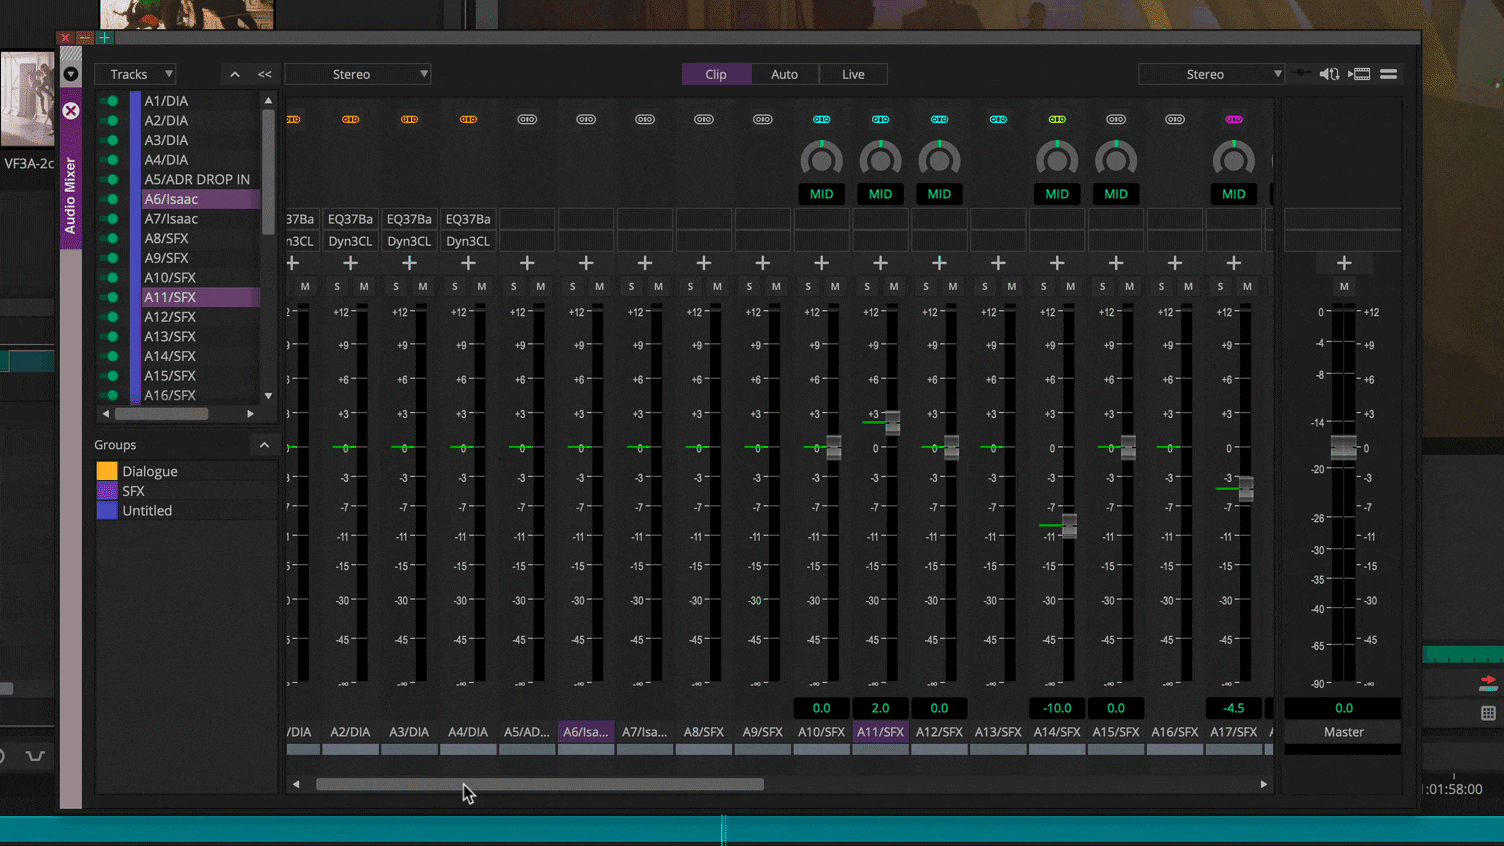Click the A17/SFX magenta gang link icon
This screenshot has width=1504, height=846.
(x=1234, y=119)
